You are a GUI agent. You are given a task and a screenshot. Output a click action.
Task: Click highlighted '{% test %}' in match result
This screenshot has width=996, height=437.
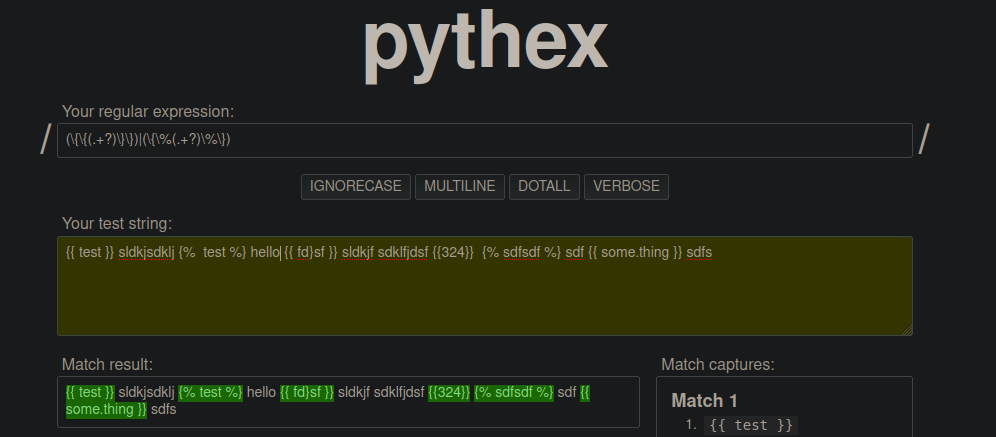click(210, 393)
